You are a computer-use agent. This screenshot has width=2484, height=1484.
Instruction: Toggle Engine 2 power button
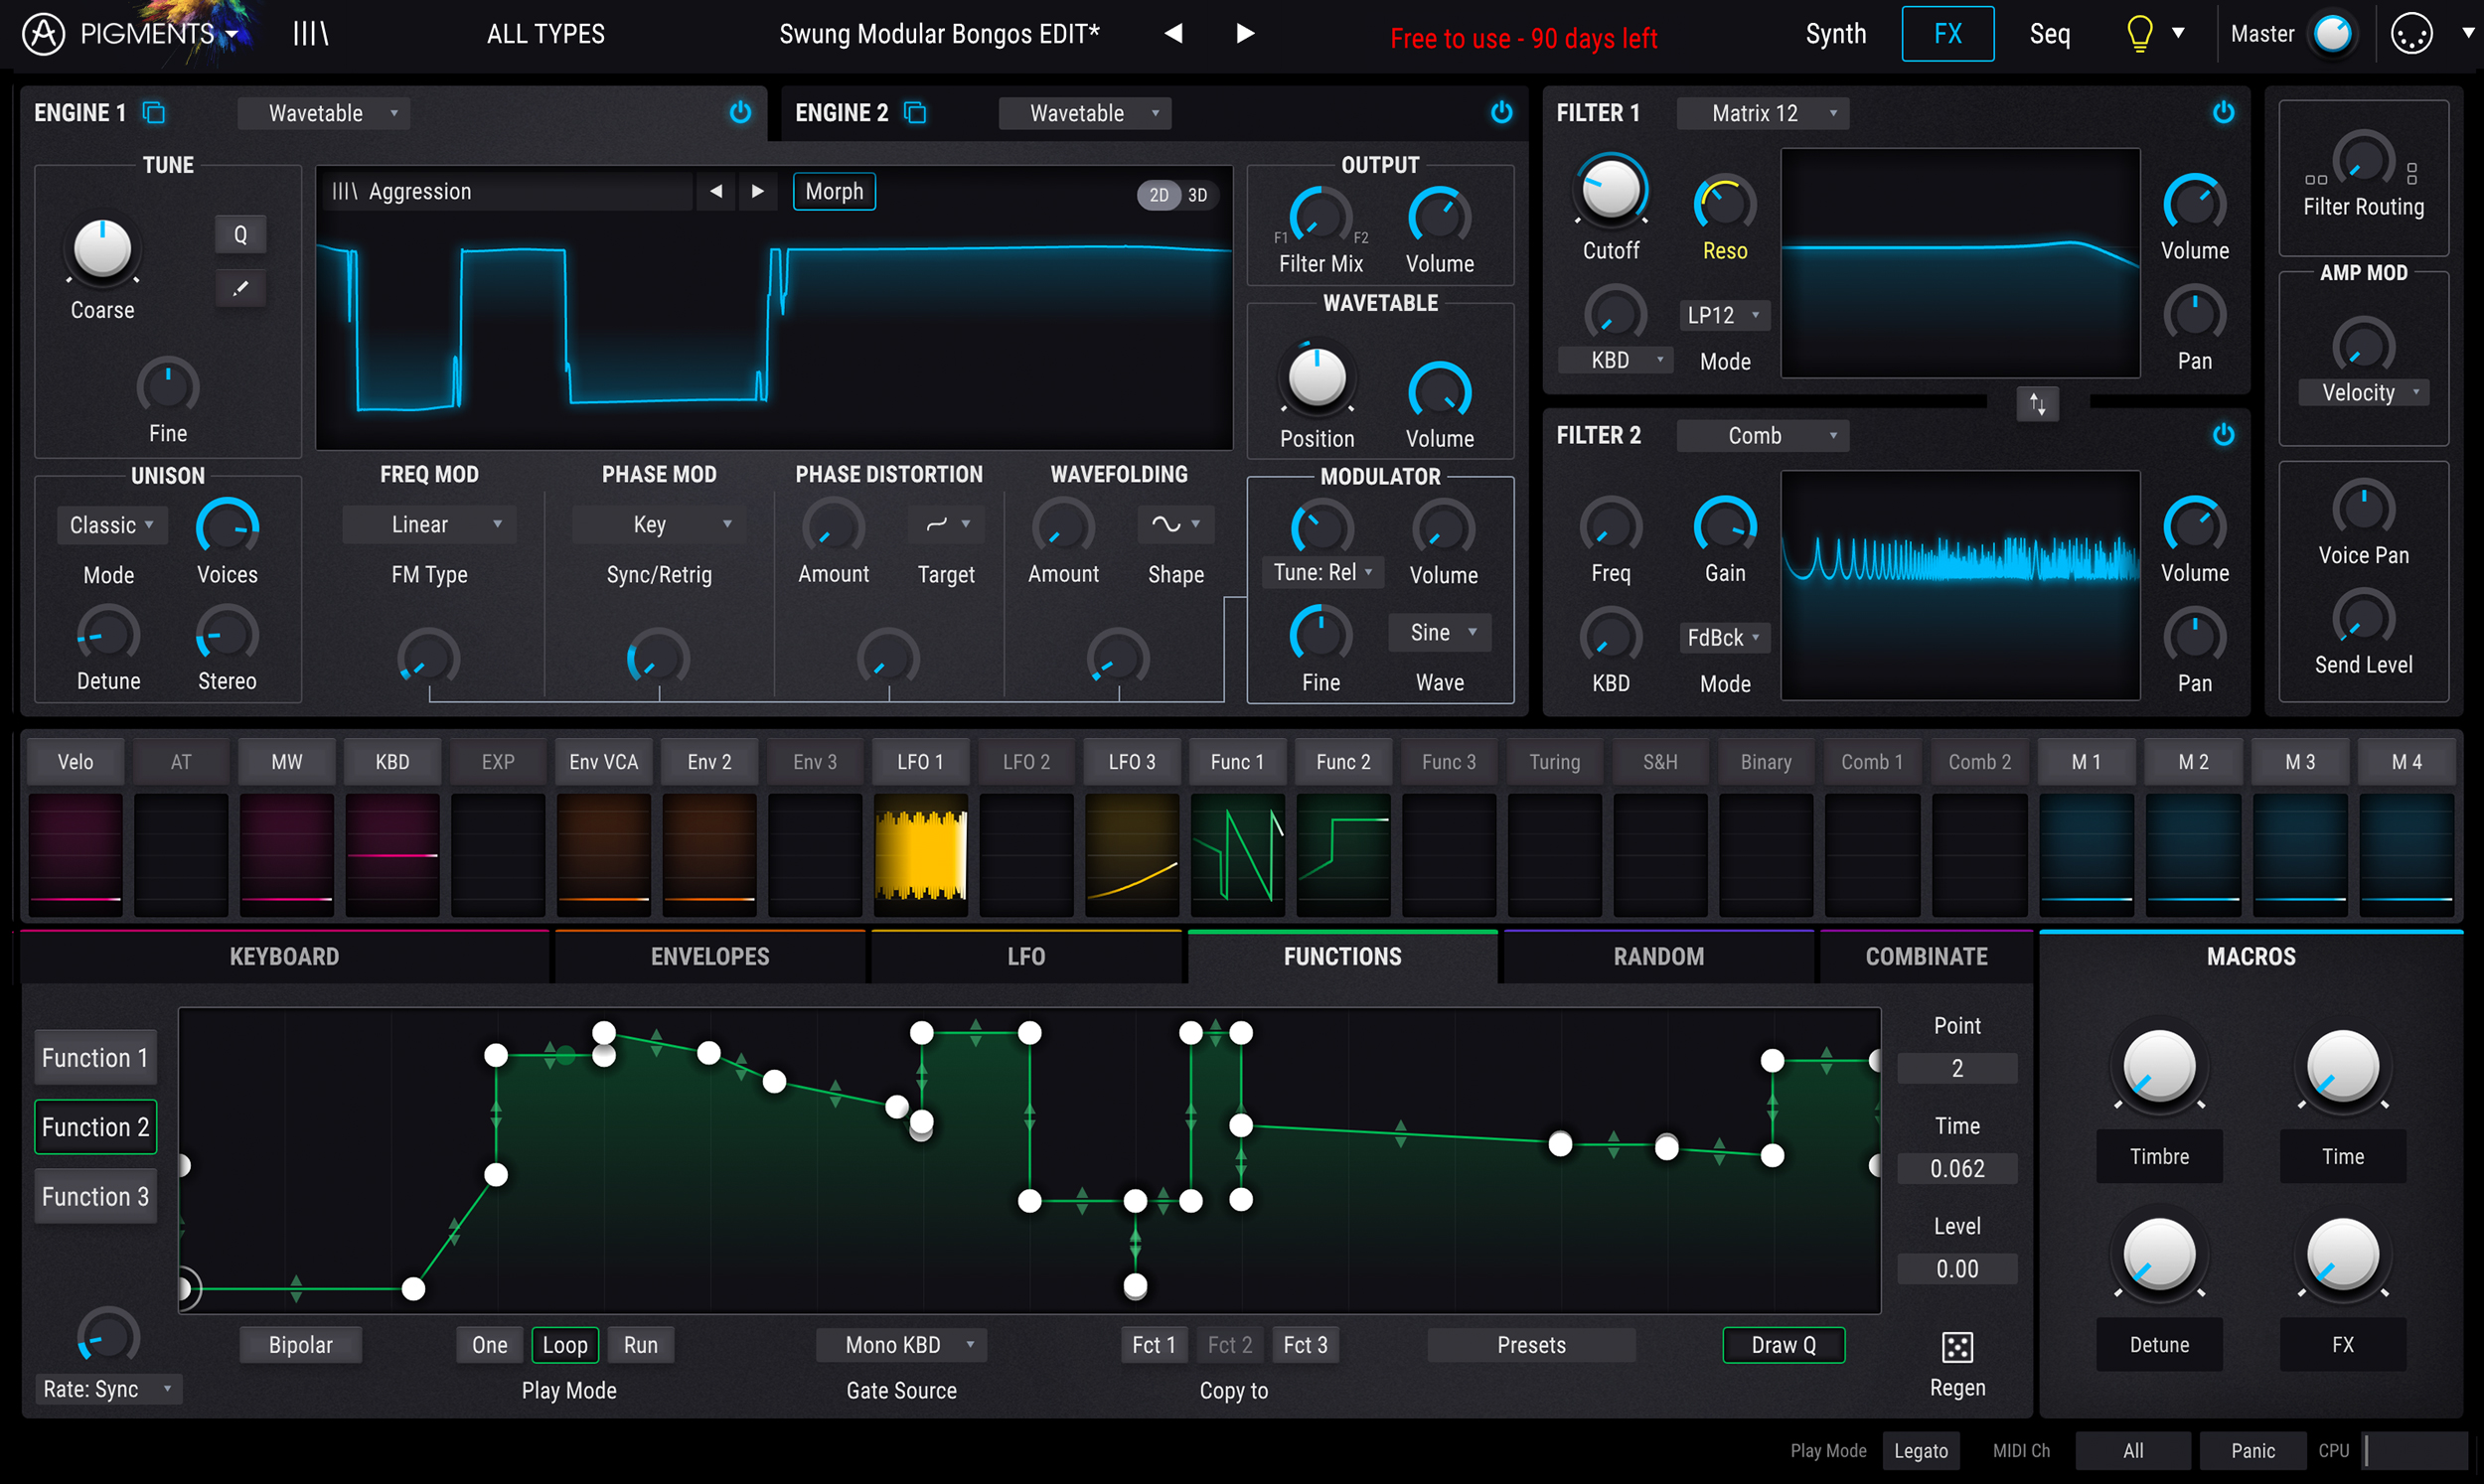[x=1501, y=113]
